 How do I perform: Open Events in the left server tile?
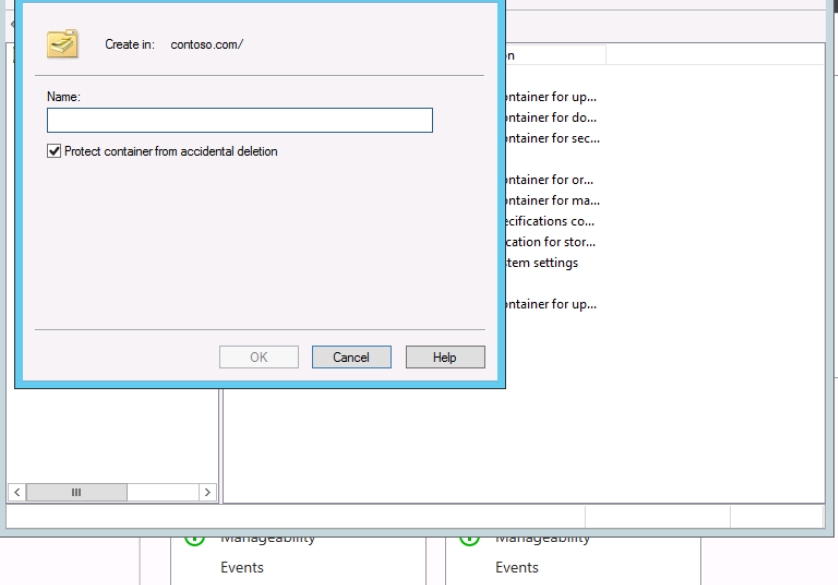pyautogui.click(x=242, y=567)
